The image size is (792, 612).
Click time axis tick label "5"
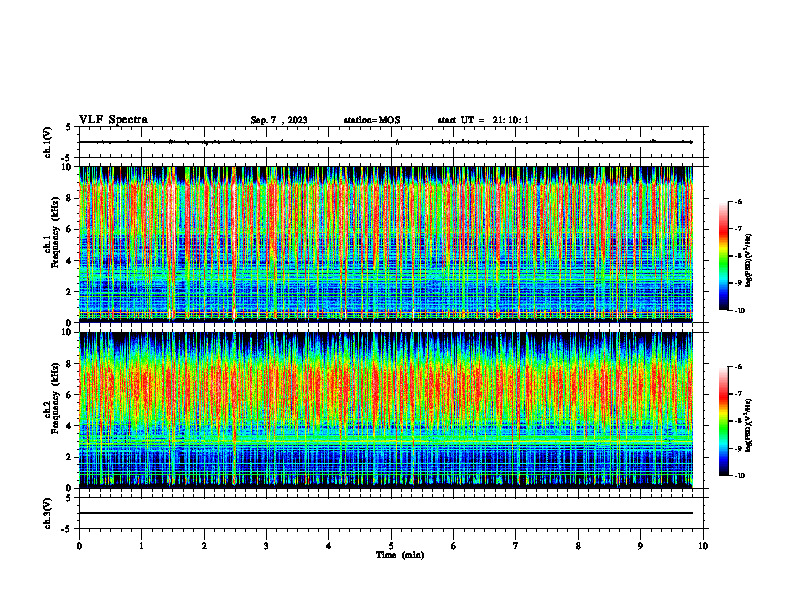point(391,546)
